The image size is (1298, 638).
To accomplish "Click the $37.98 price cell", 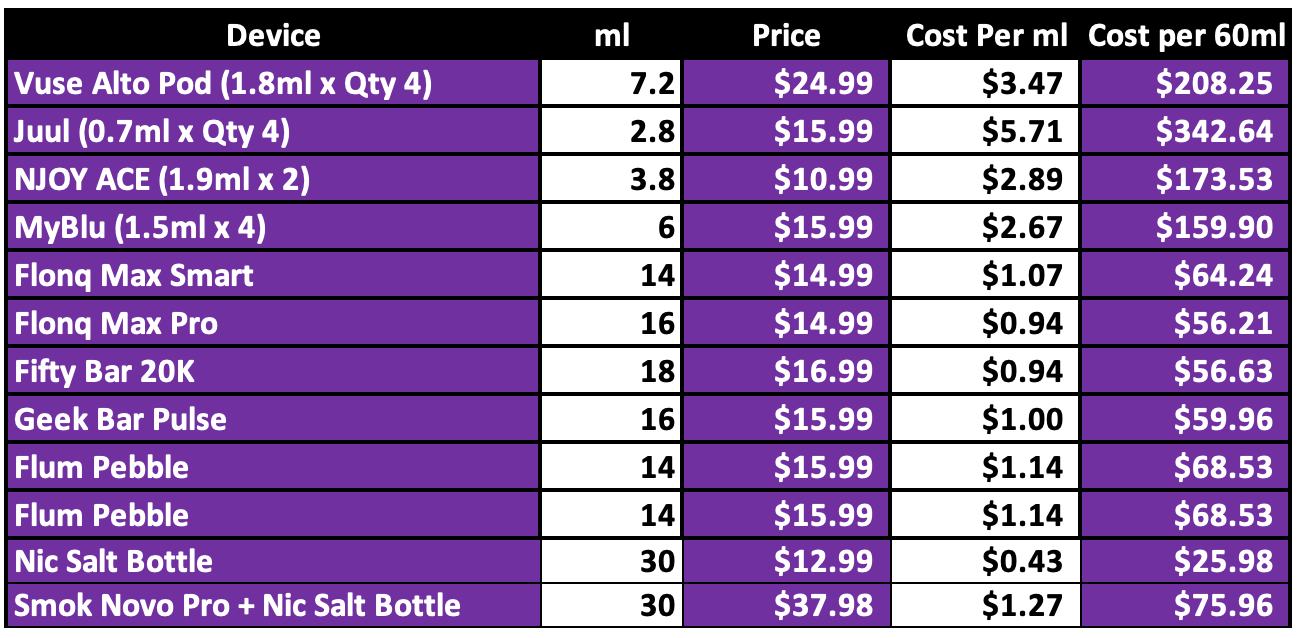I will click(786, 606).
